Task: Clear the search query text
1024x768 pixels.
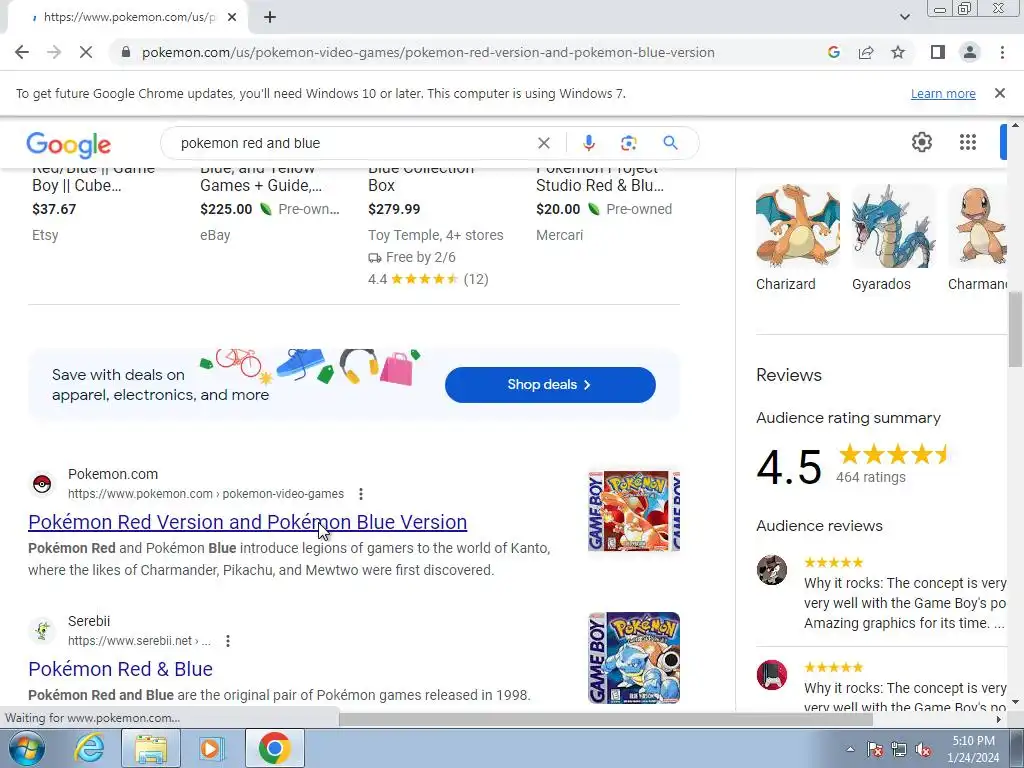Action: click(x=543, y=143)
